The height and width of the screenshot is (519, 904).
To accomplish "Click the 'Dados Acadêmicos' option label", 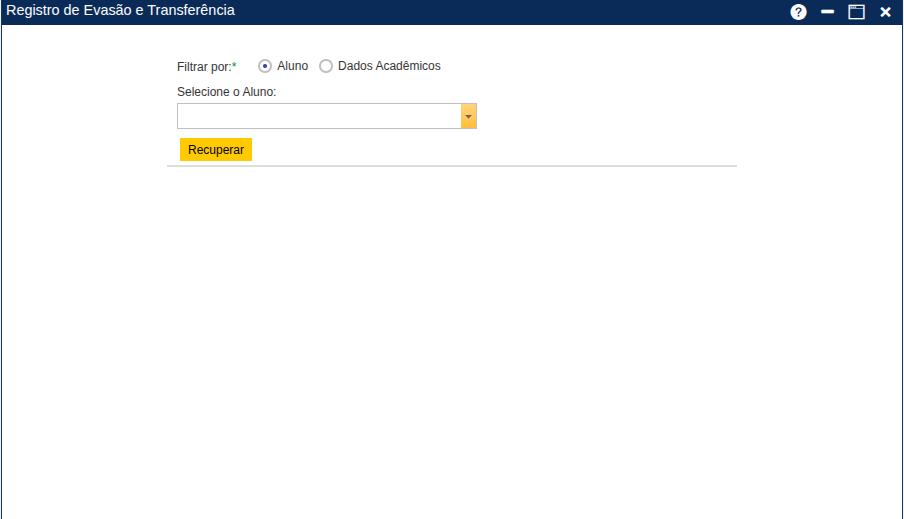I will click(389, 66).
